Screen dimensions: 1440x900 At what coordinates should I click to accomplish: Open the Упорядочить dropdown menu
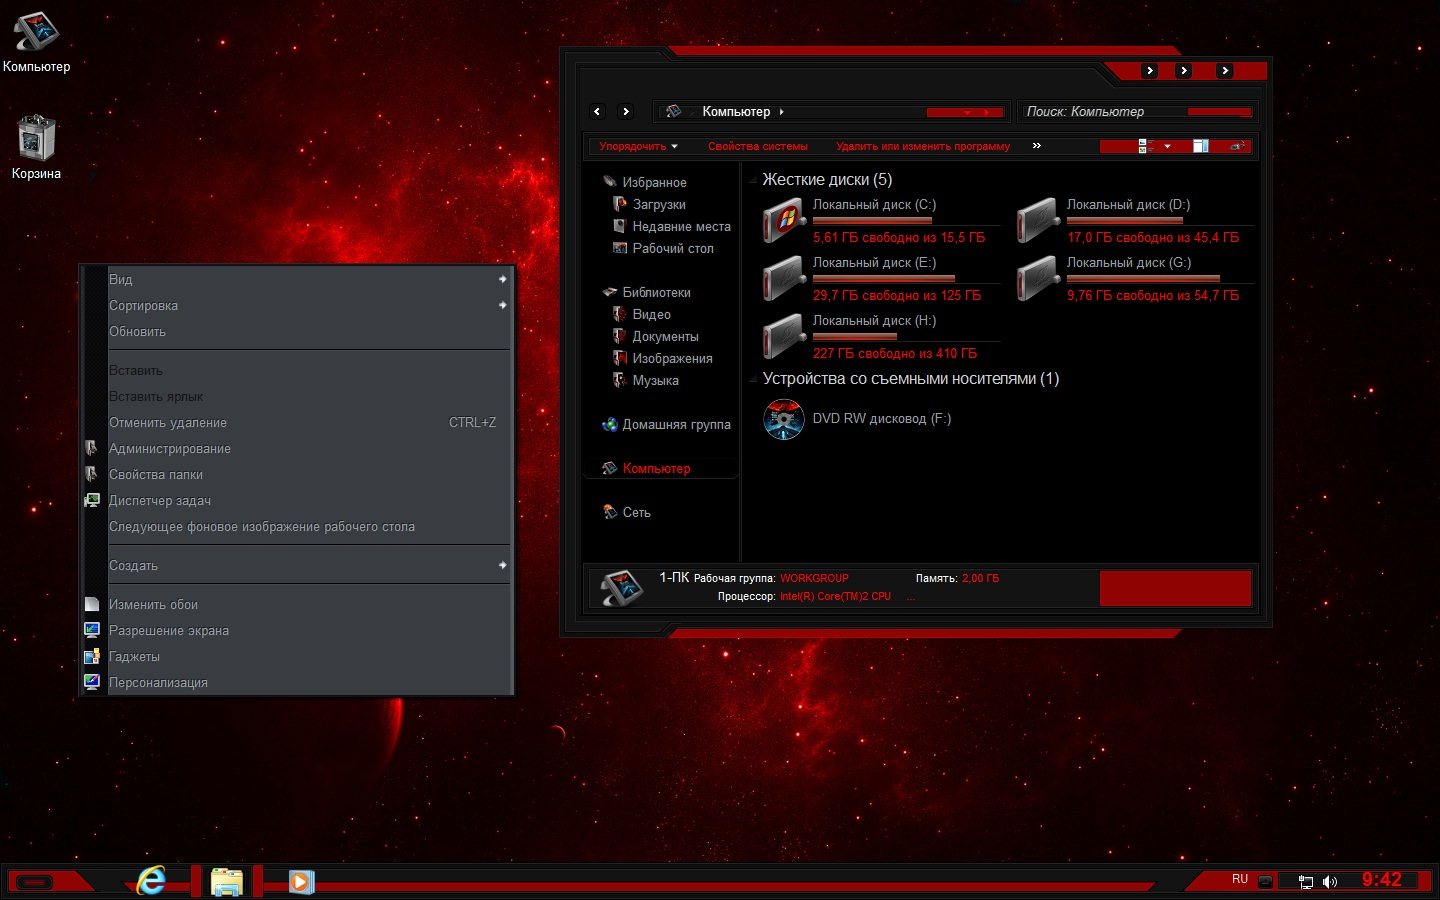point(638,146)
